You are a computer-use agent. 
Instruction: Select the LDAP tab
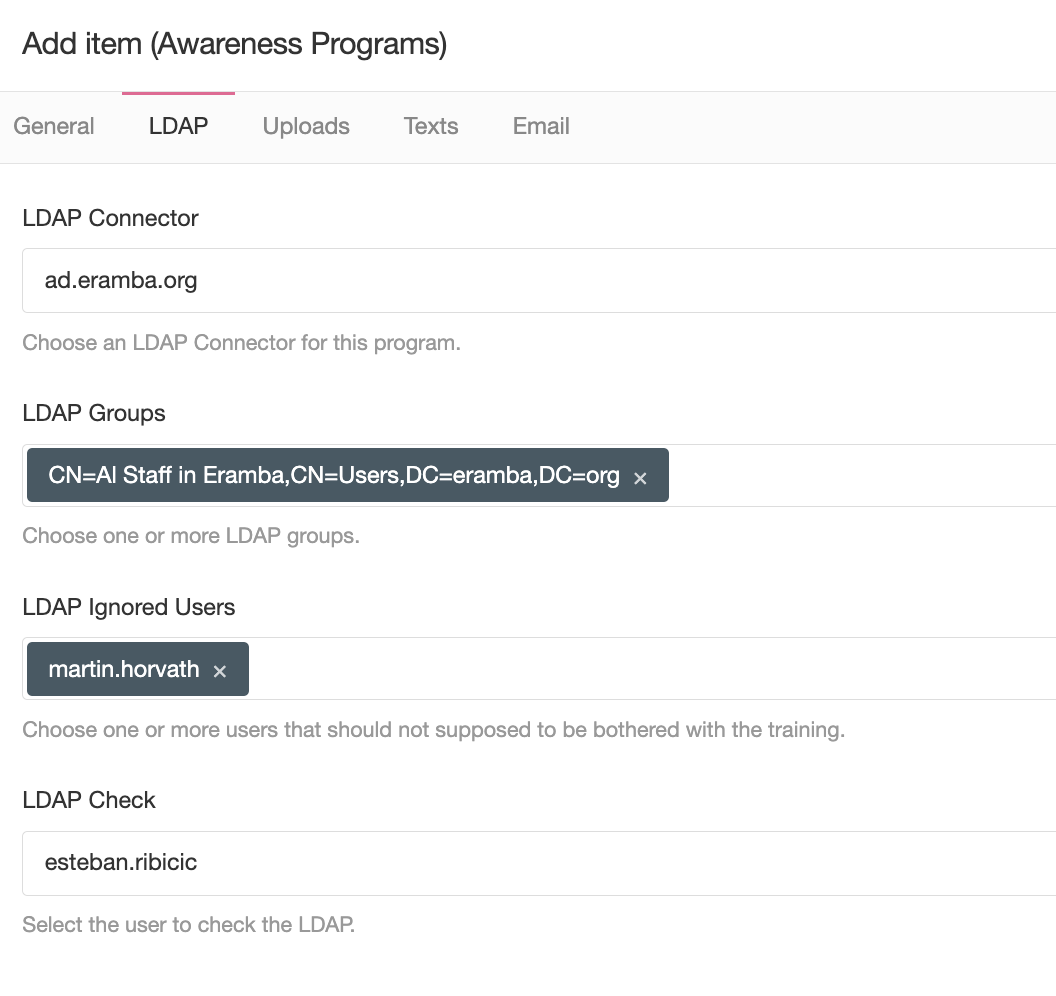(x=178, y=126)
